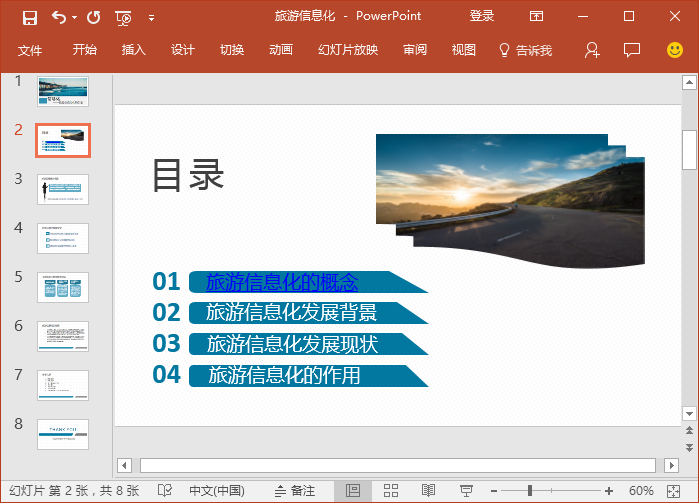Open the 设计 ribbon tab
699x503 pixels.
(183, 49)
